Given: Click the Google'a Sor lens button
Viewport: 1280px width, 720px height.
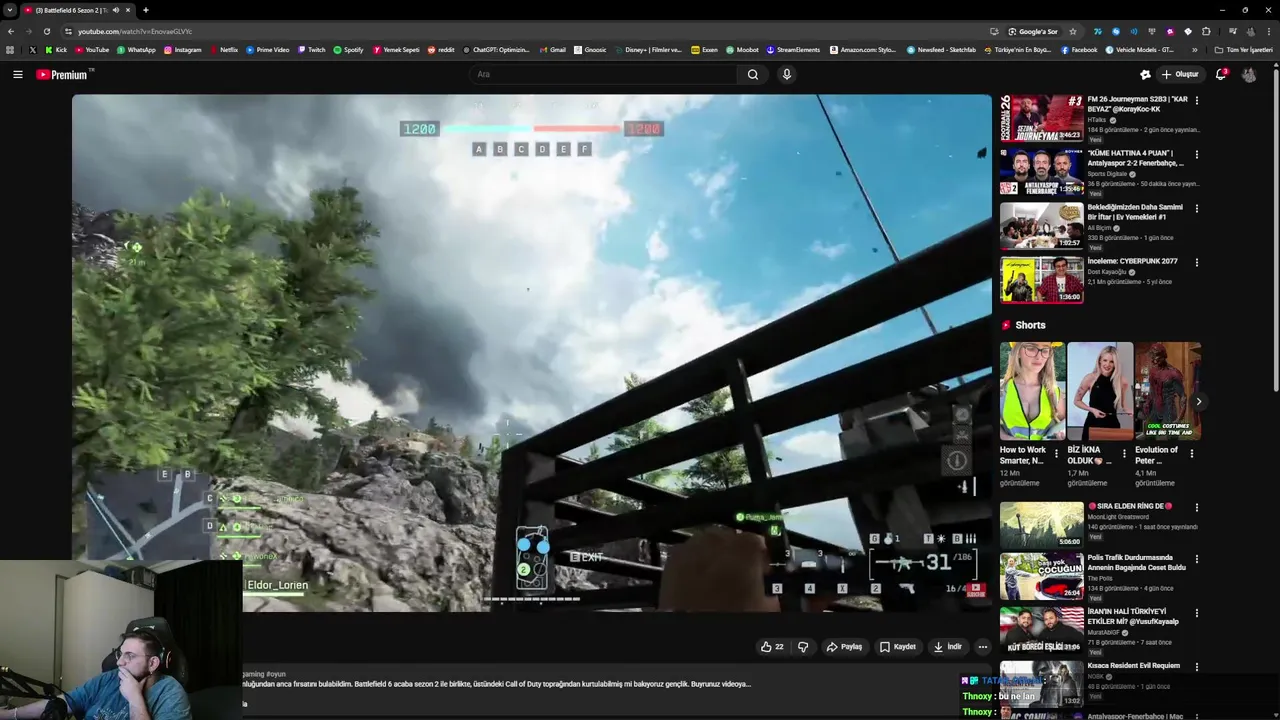Looking at the screenshot, I should [x=1034, y=31].
